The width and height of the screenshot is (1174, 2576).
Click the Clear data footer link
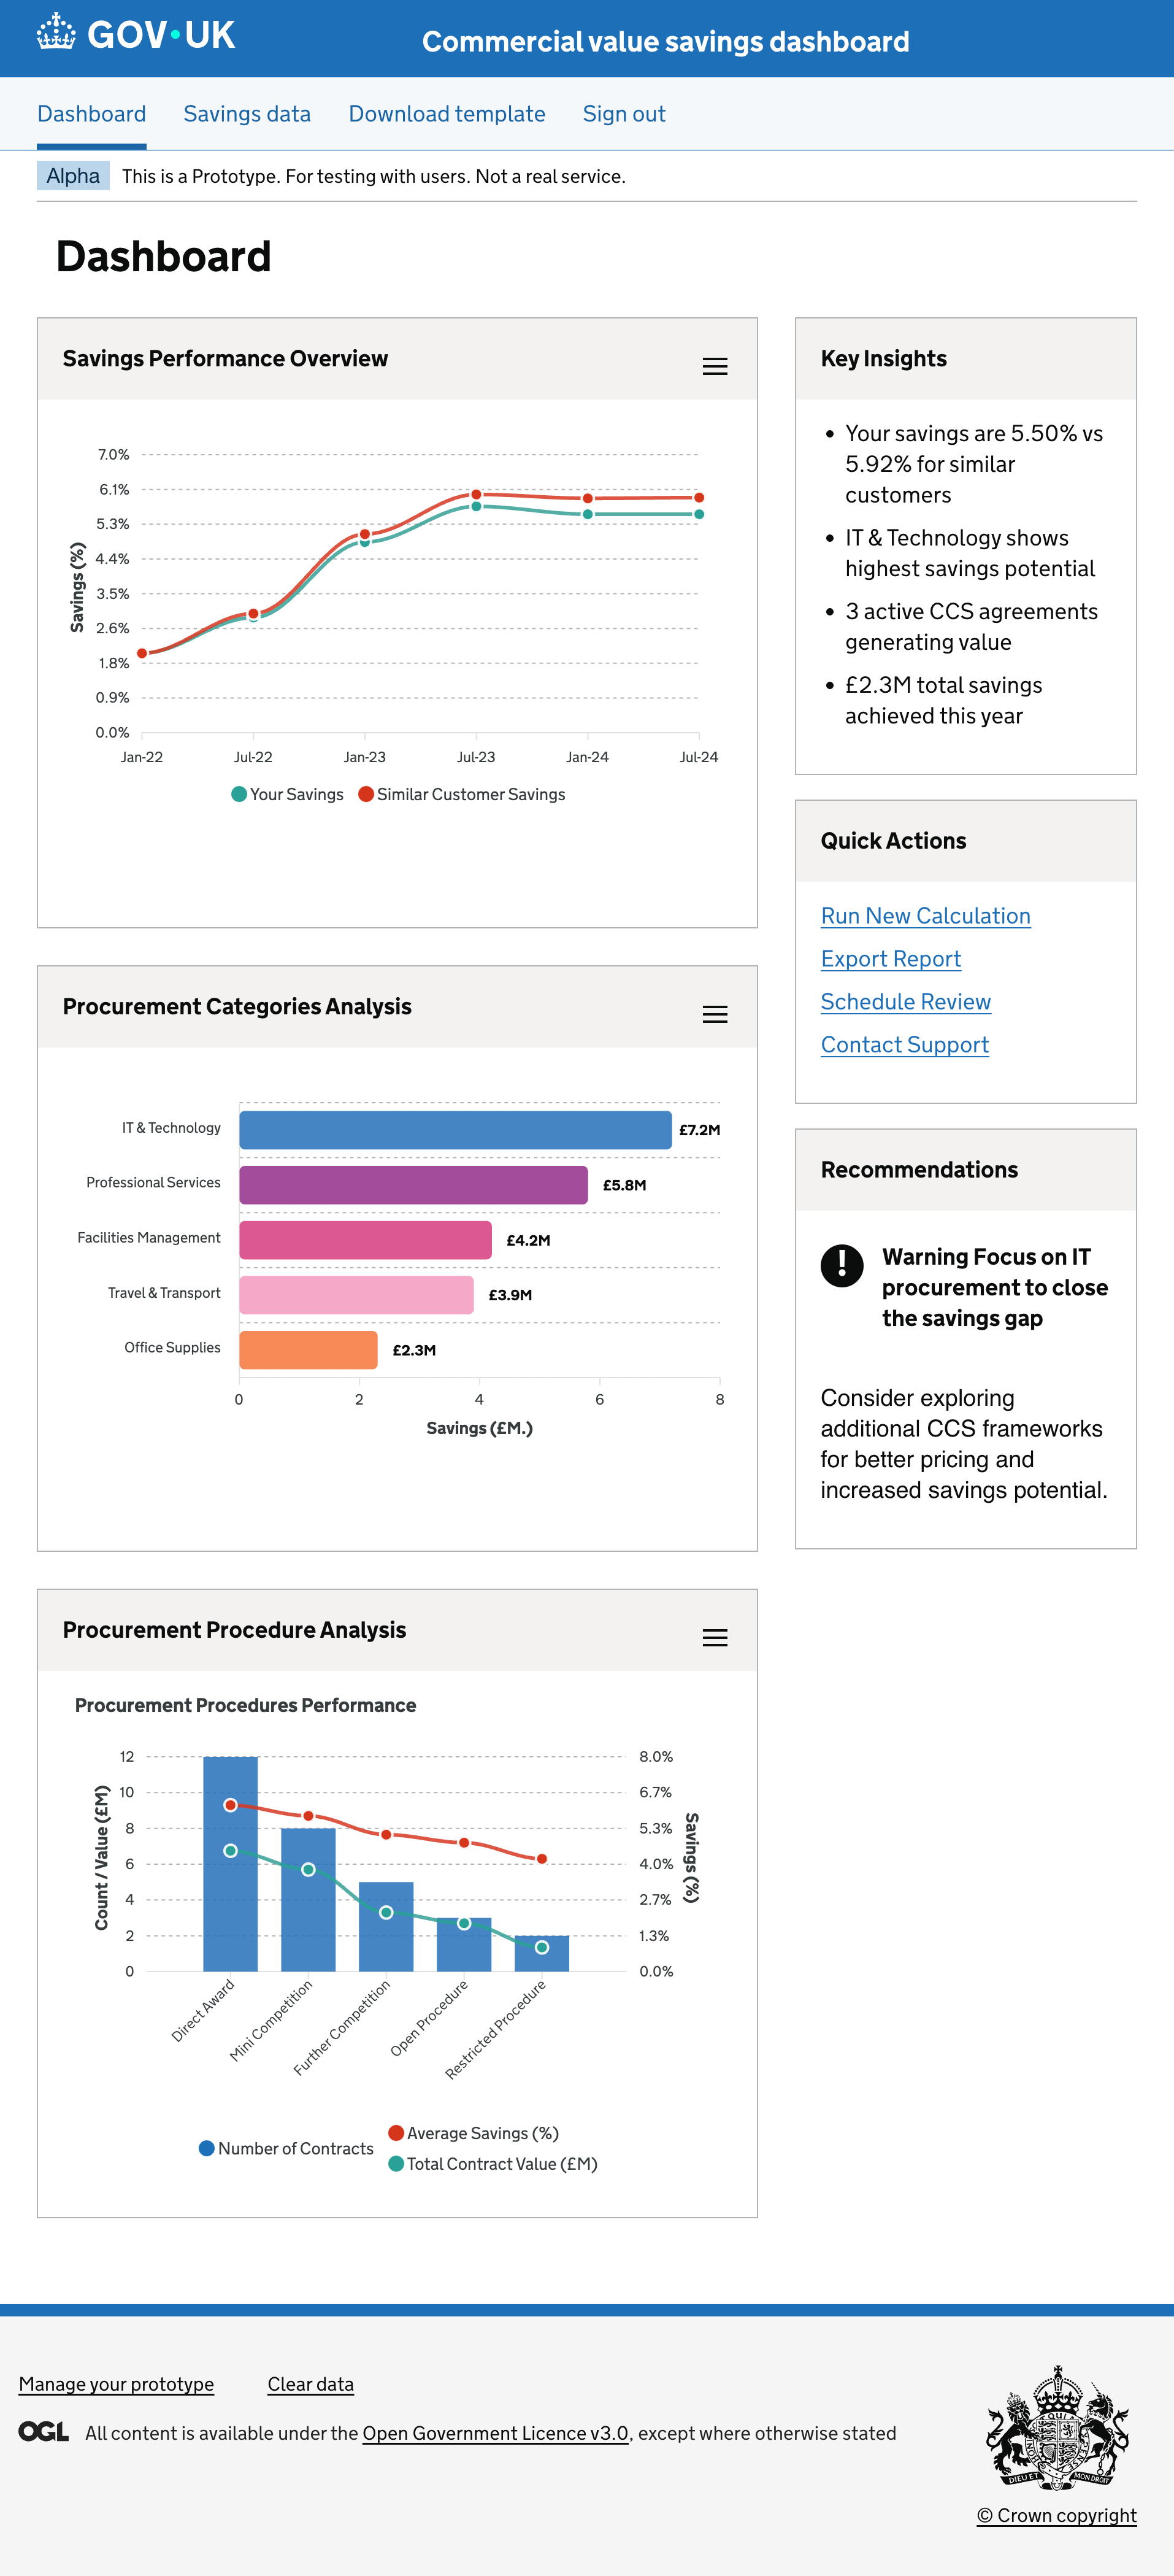[x=310, y=2384]
